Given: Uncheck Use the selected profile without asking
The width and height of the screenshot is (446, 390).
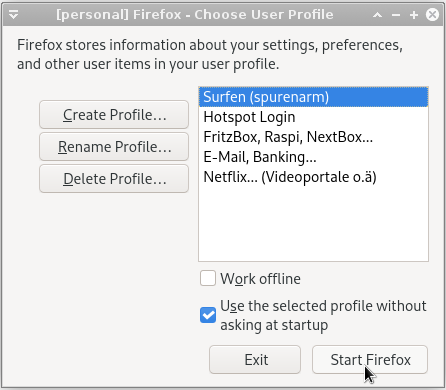Looking at the screenshot, I should coord(208,315).
